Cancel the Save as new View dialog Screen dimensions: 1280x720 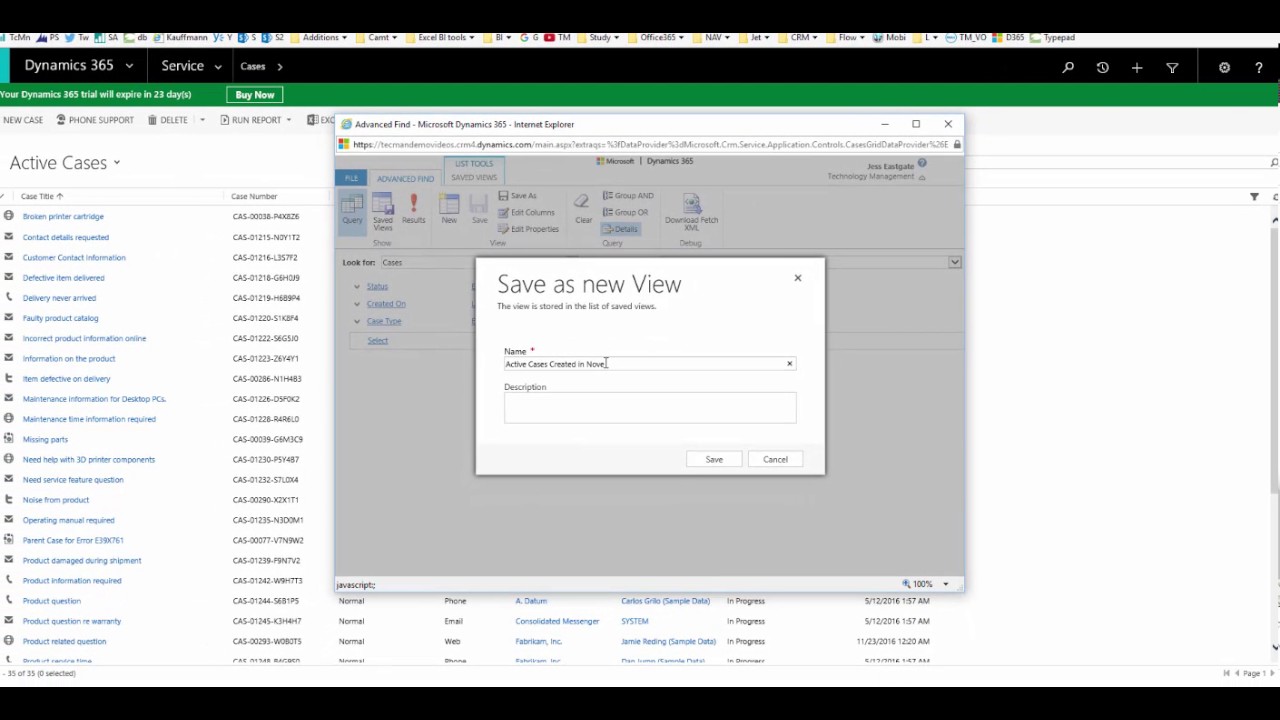pyautogui.click(x=775, y=459)
